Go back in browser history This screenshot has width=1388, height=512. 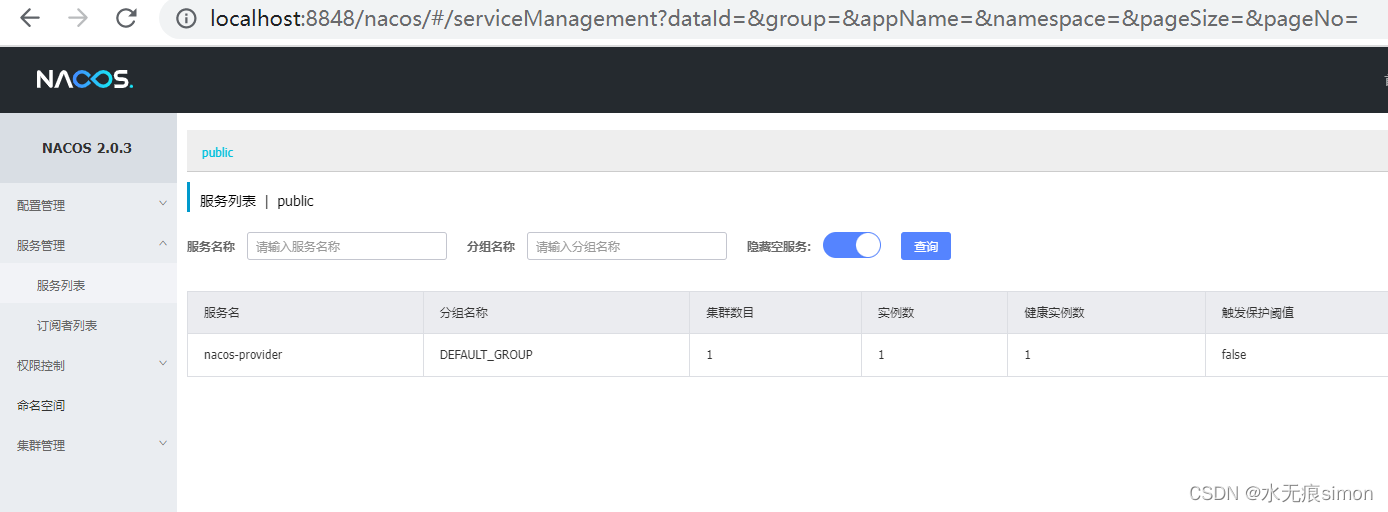[30, 18]
